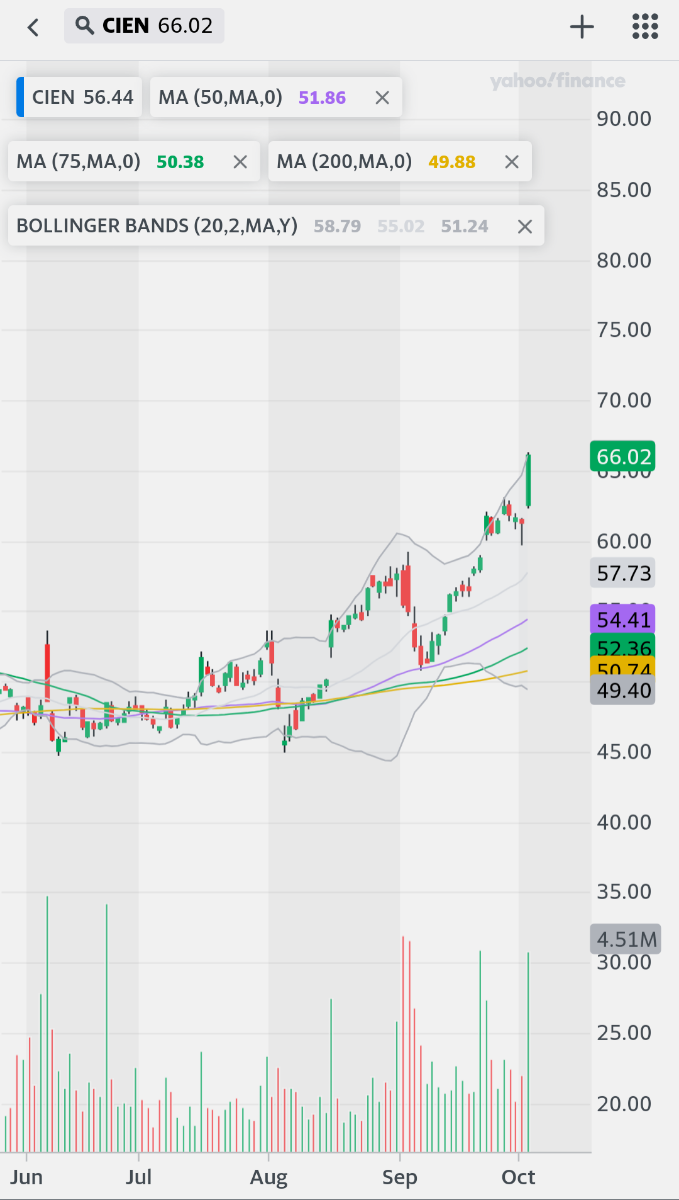Open MA (75,MA,0) indicator settings
Screen dimensions: 679x1200
pyautogui.click(x=110, y=161)
